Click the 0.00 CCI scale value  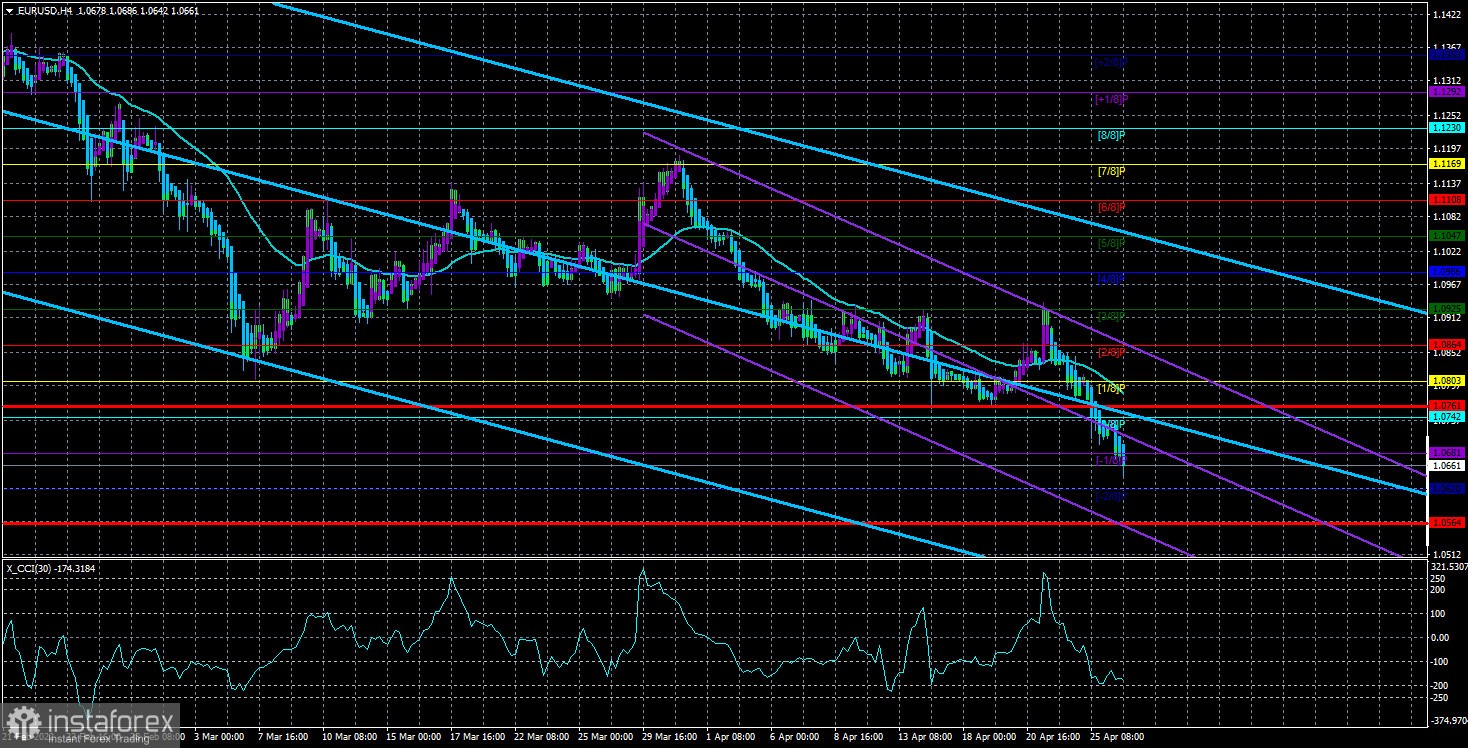point(1439,637)
